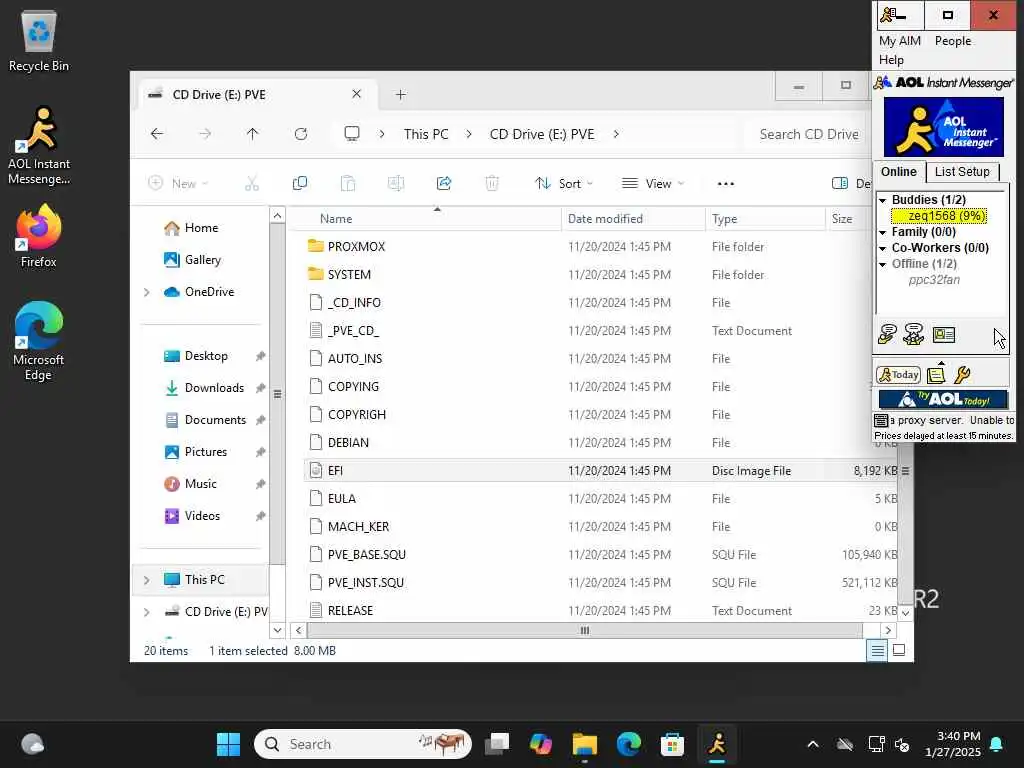Collapse the Family group in AIM

click(882, 232)
